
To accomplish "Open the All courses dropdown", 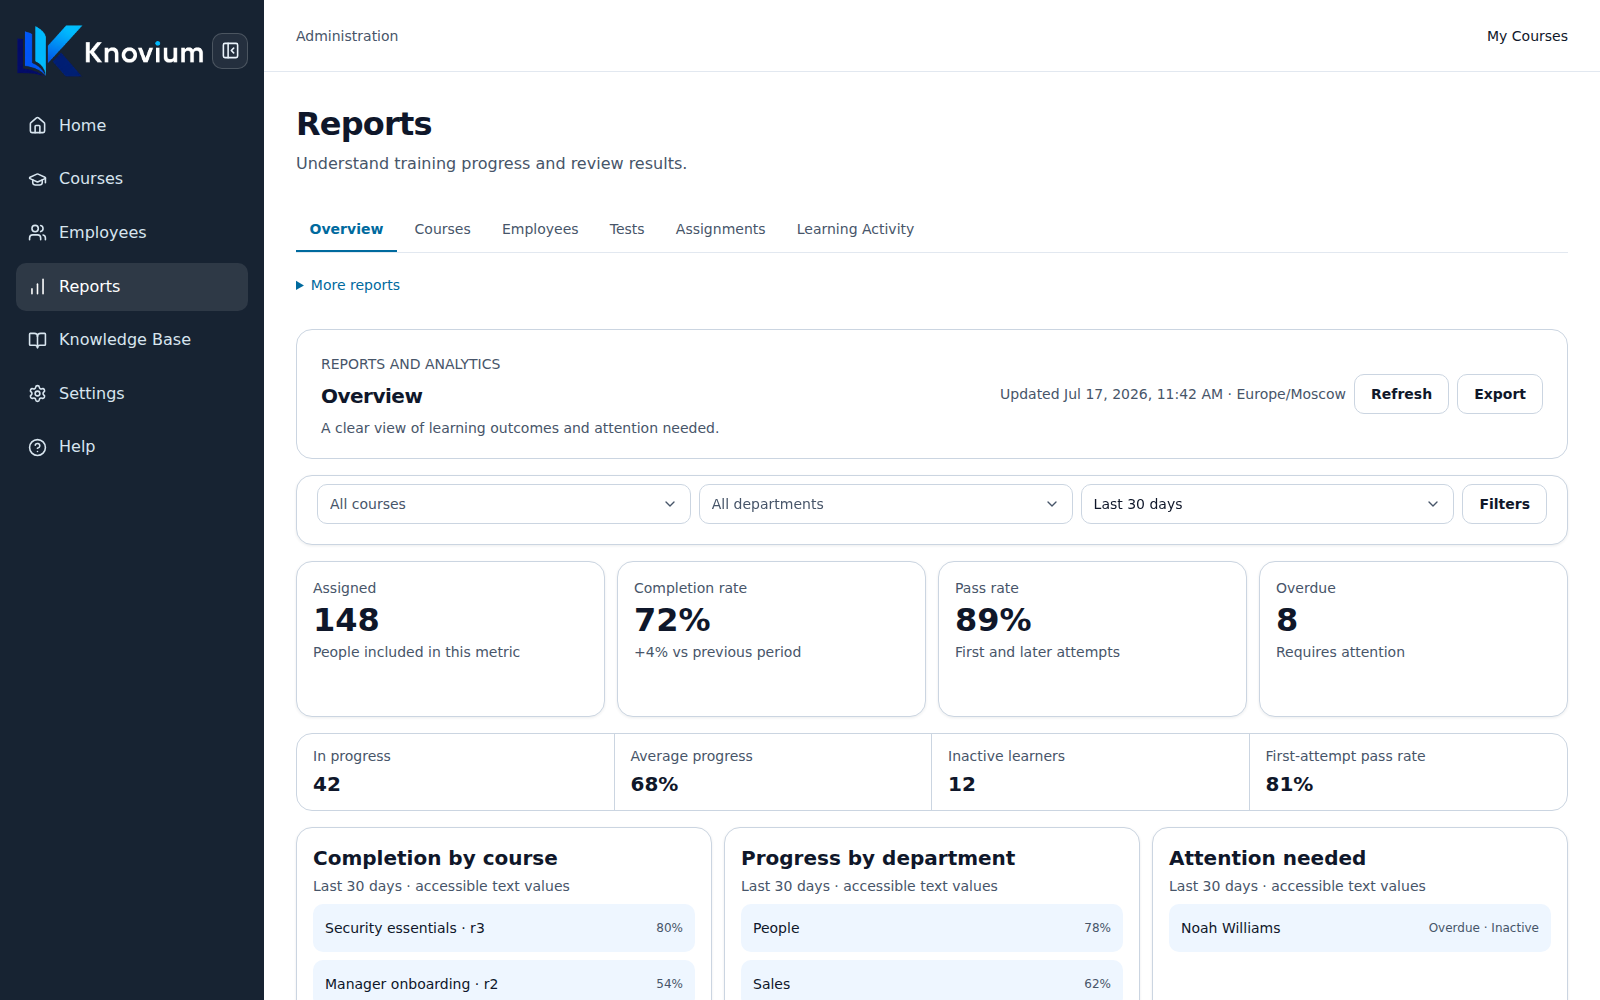I will click(504, 504).
